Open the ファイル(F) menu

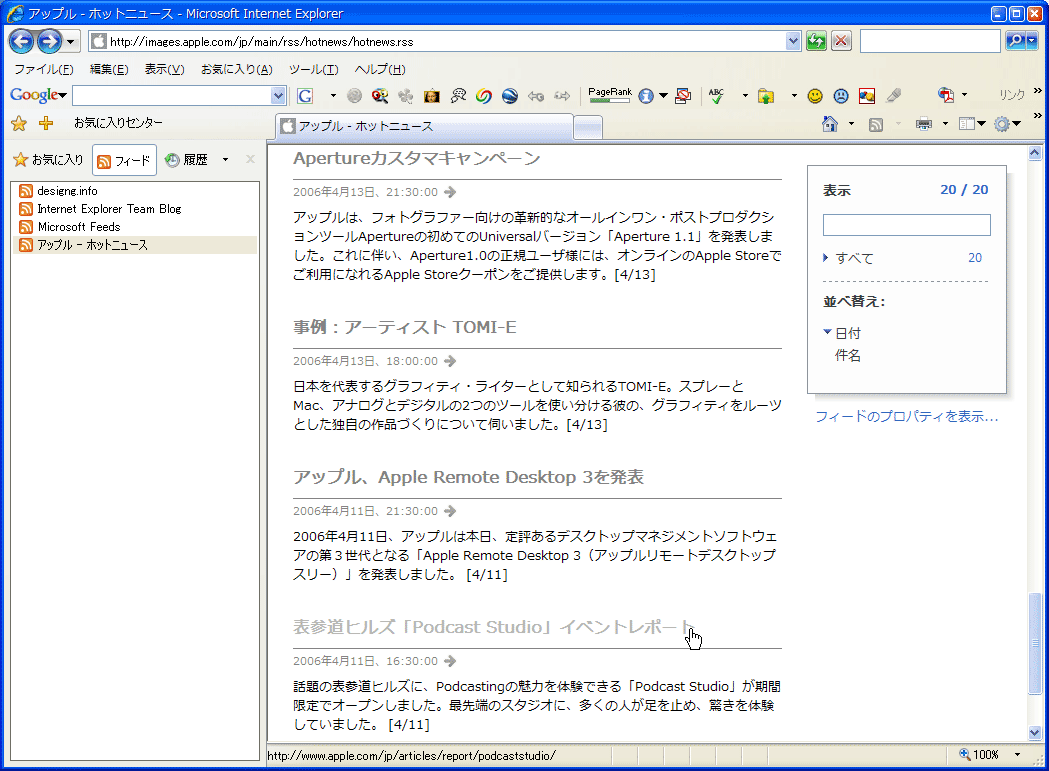(43, 70)
